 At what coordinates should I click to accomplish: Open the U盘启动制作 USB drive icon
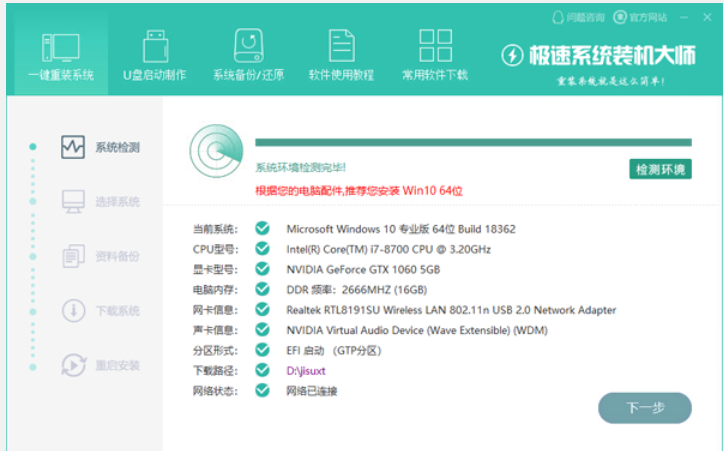click(154, 45)
